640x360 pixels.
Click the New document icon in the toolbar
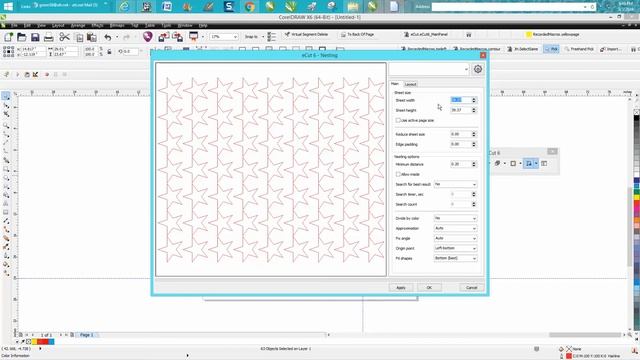8,37
